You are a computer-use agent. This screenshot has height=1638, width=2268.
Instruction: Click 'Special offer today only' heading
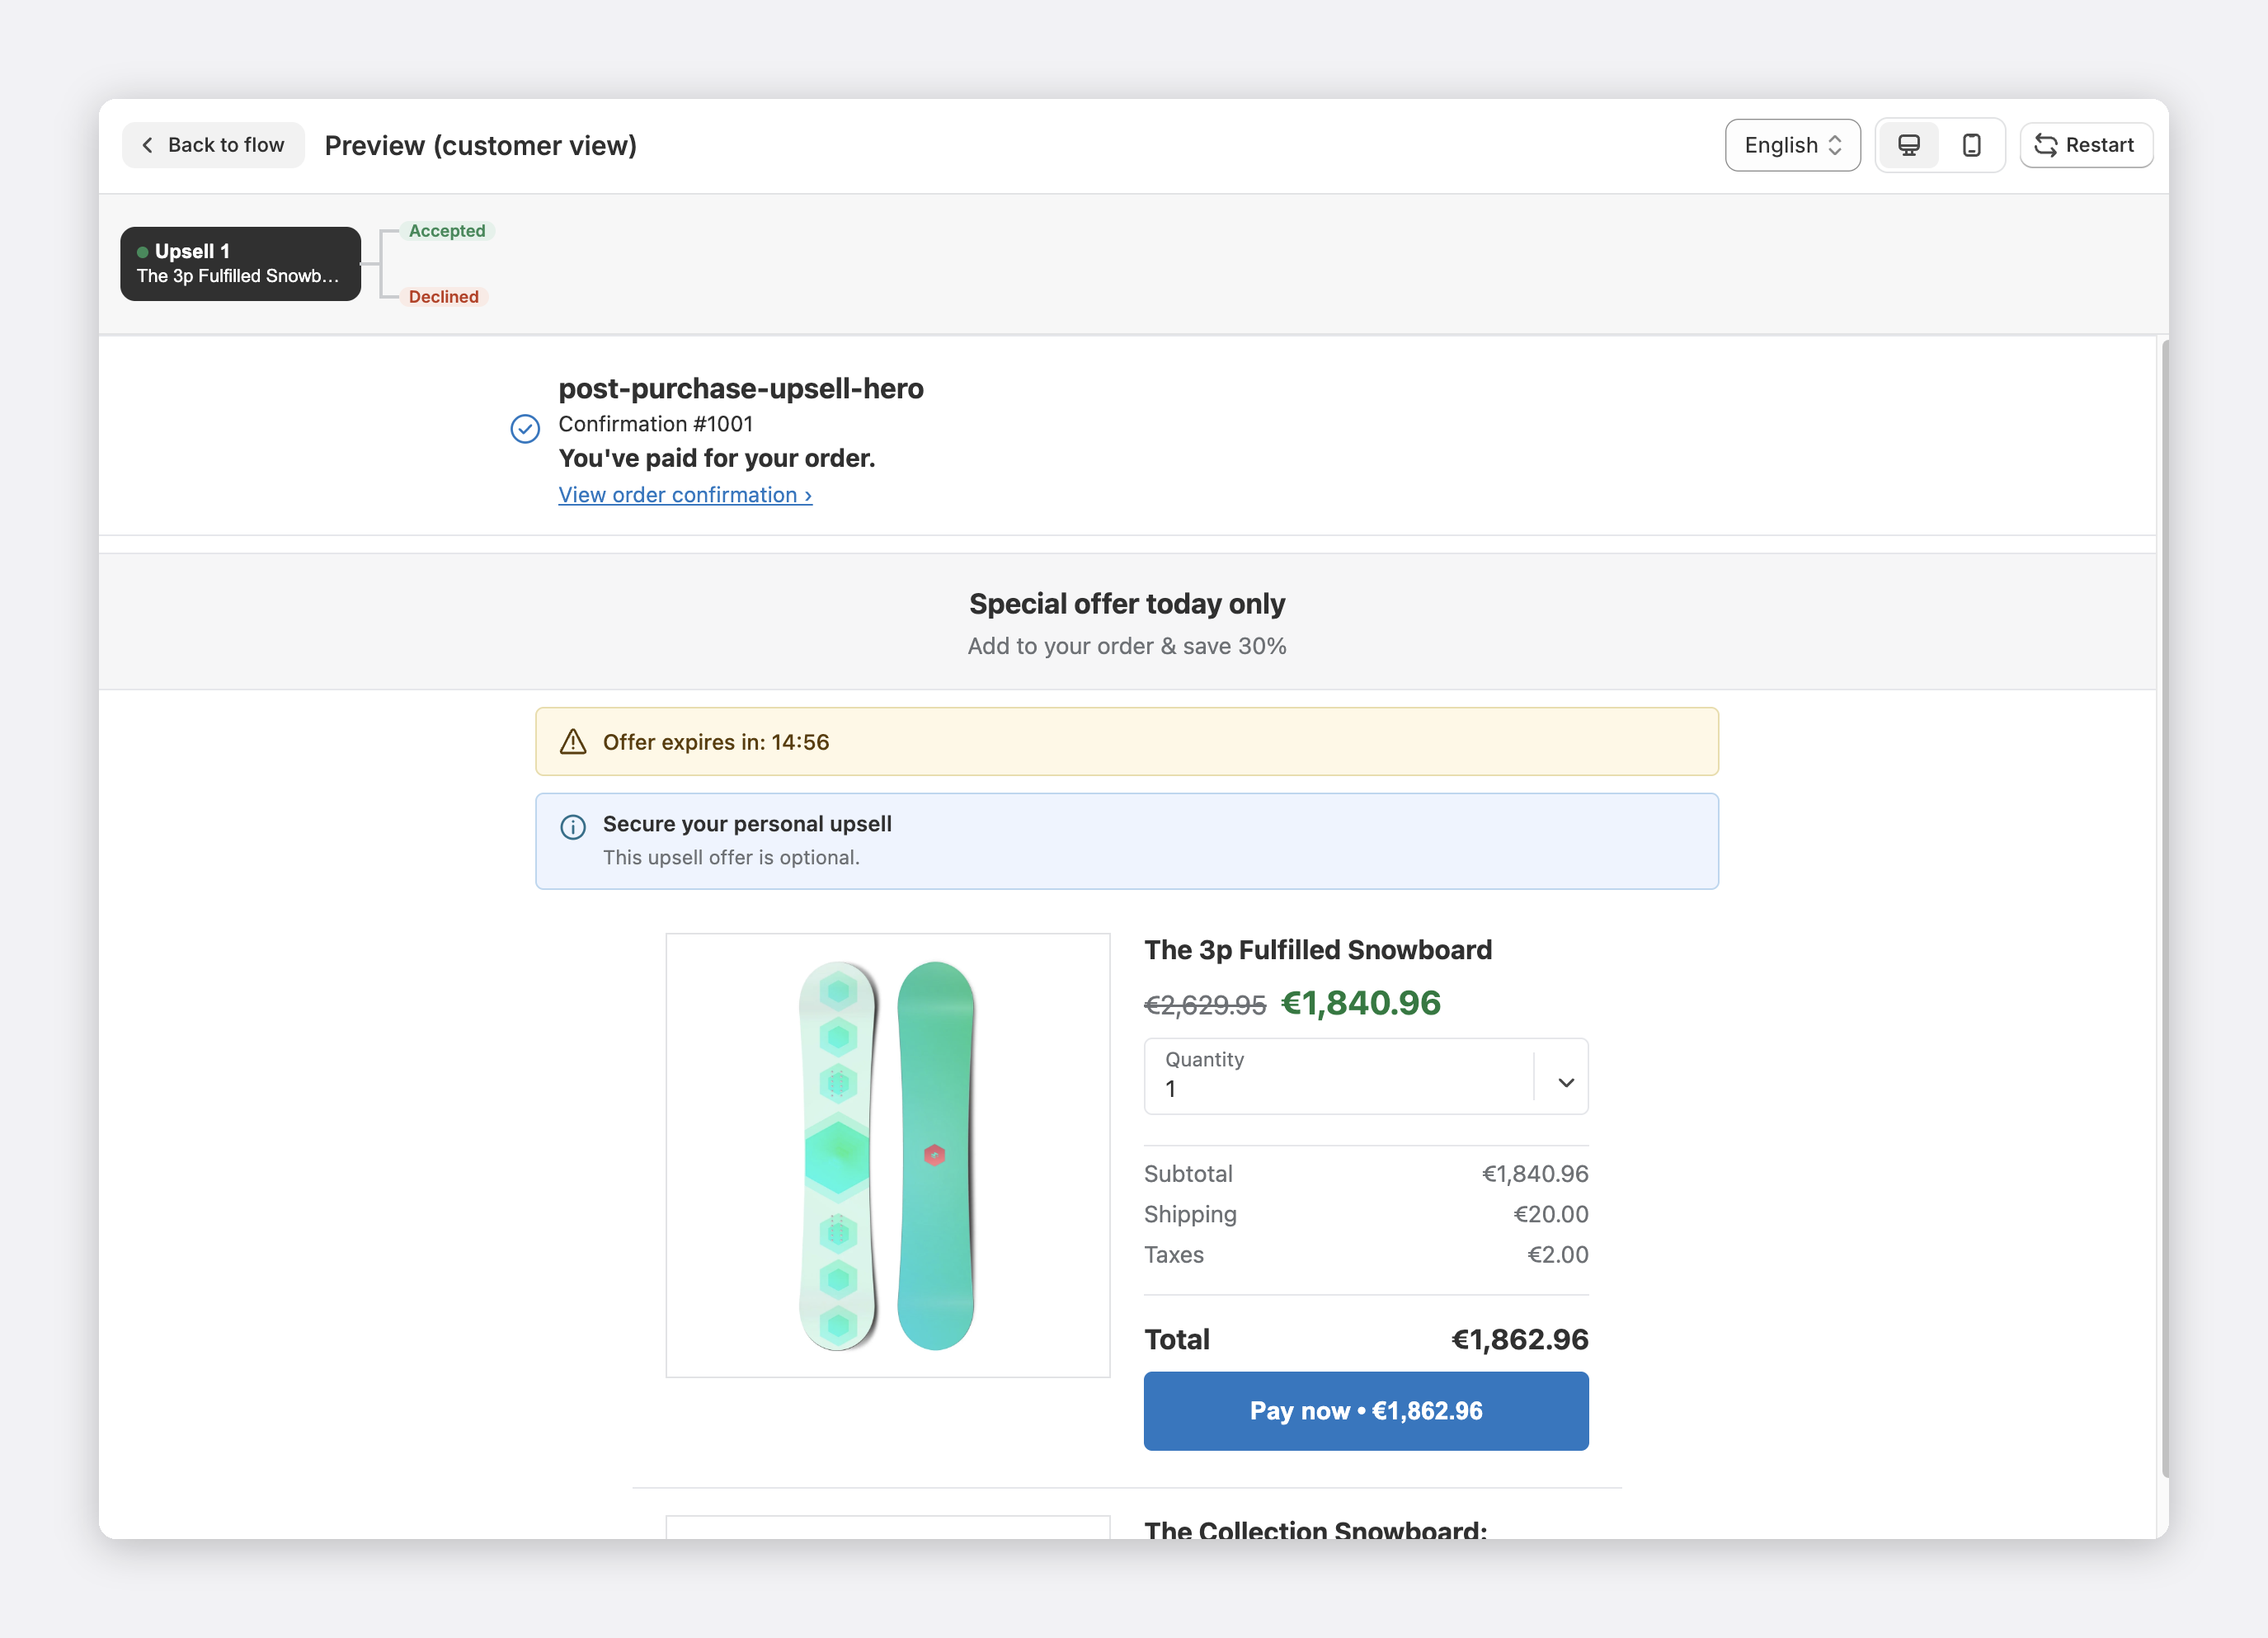click(1127, 604)
